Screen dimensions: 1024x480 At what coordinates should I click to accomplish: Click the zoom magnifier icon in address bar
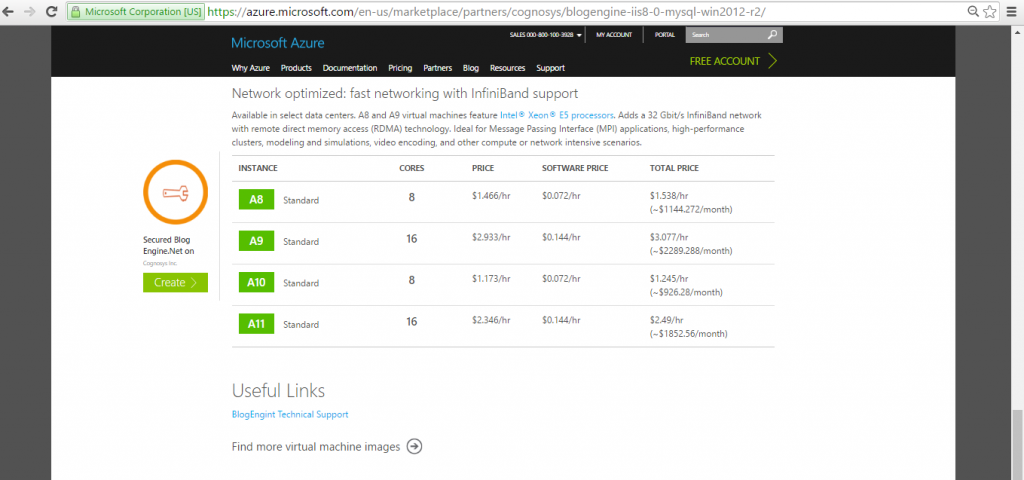(x=972, y=12)
